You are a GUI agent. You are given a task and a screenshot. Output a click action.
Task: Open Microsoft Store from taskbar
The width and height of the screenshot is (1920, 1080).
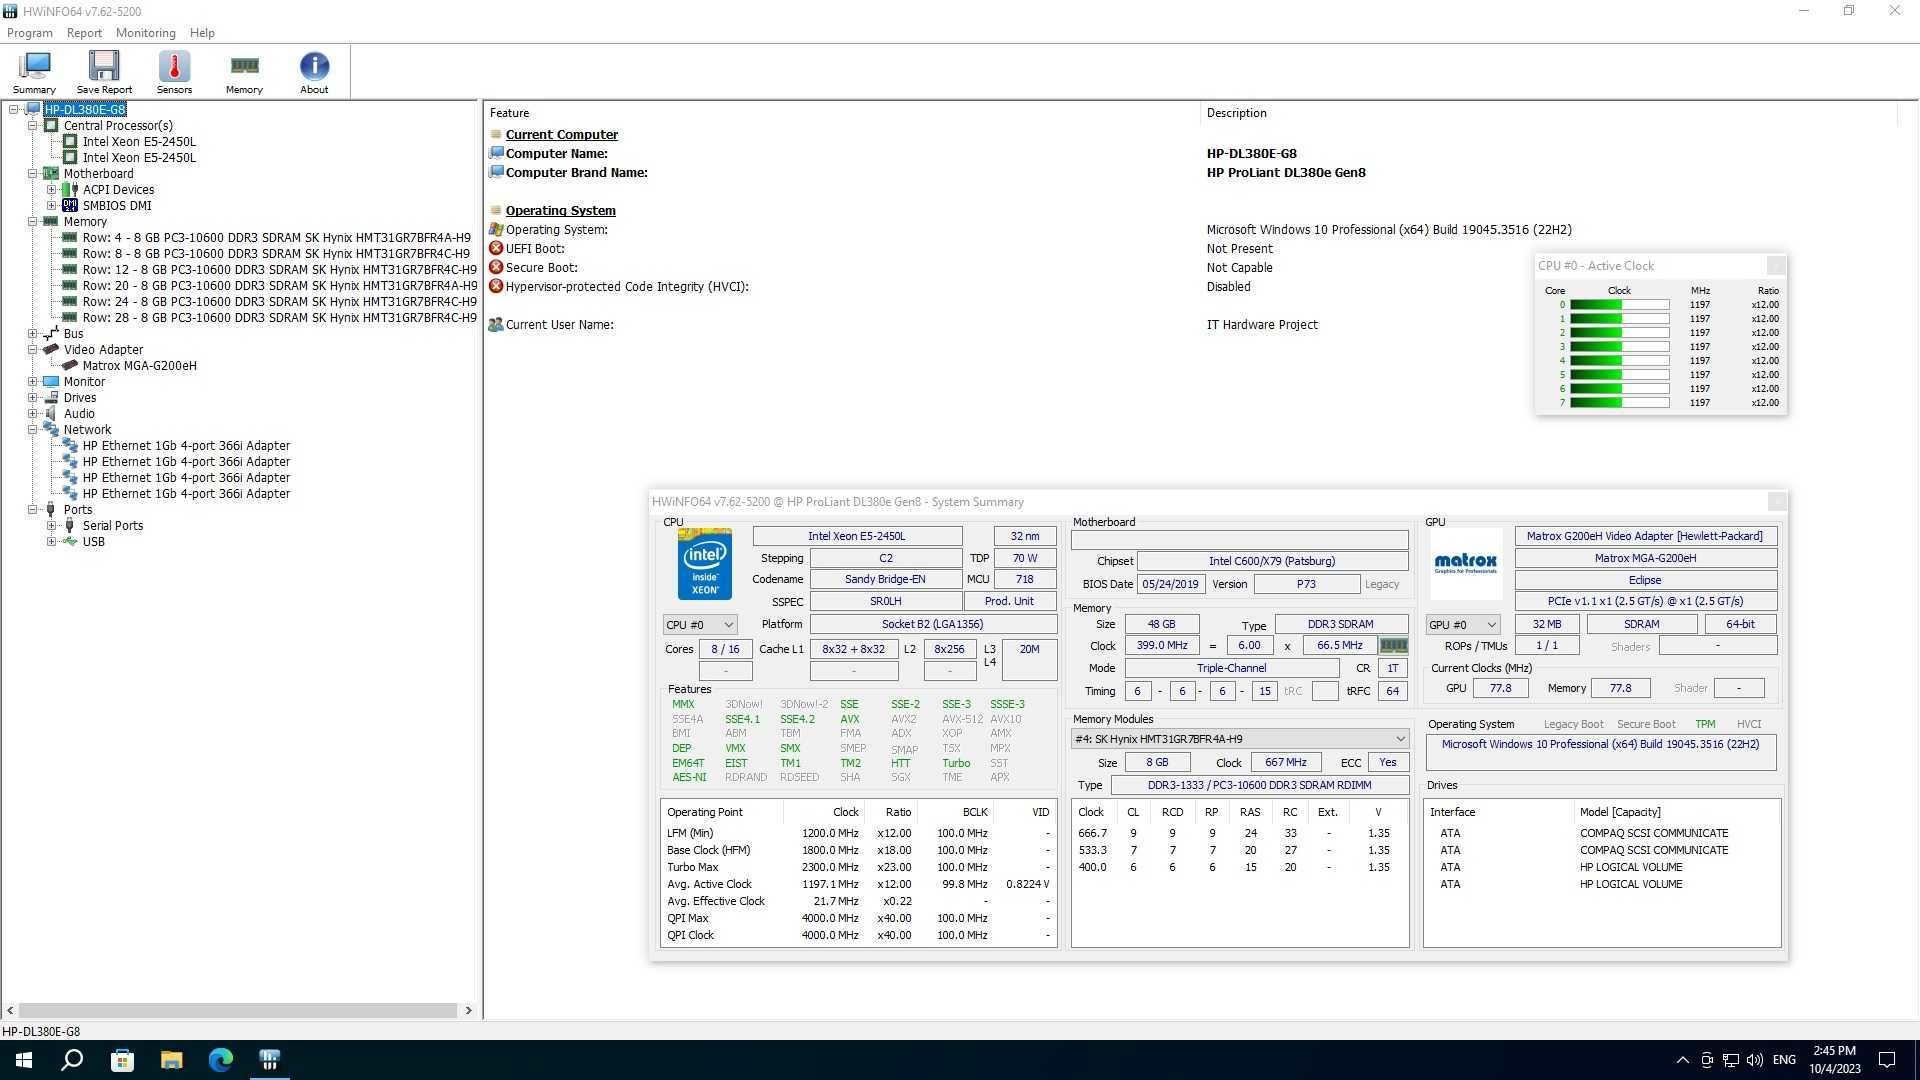(x=122, y=1060)
